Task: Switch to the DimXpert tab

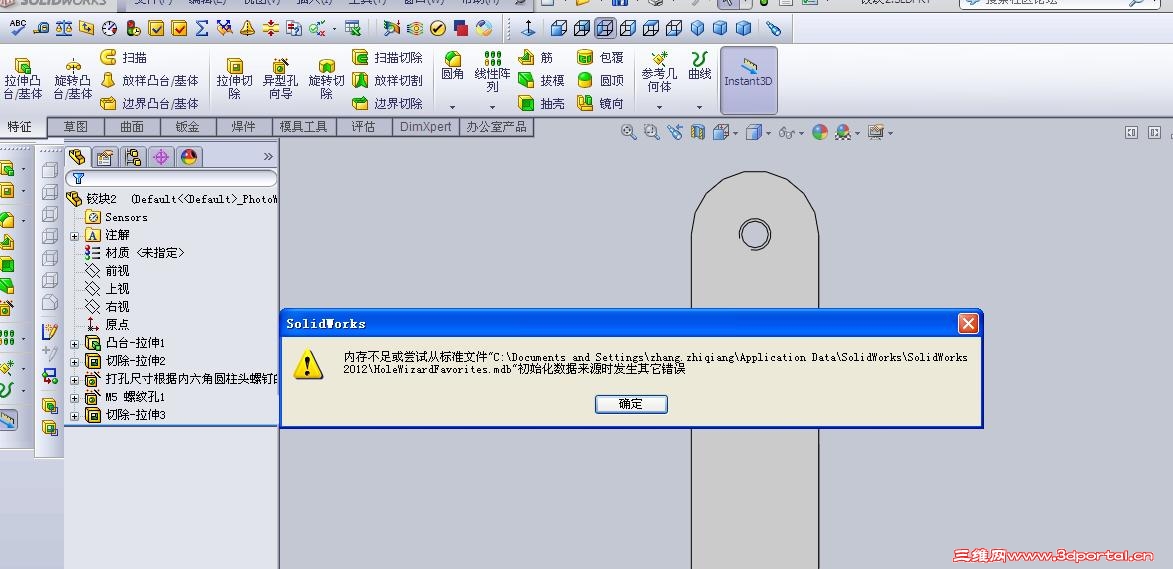Action: pos(426,127)
